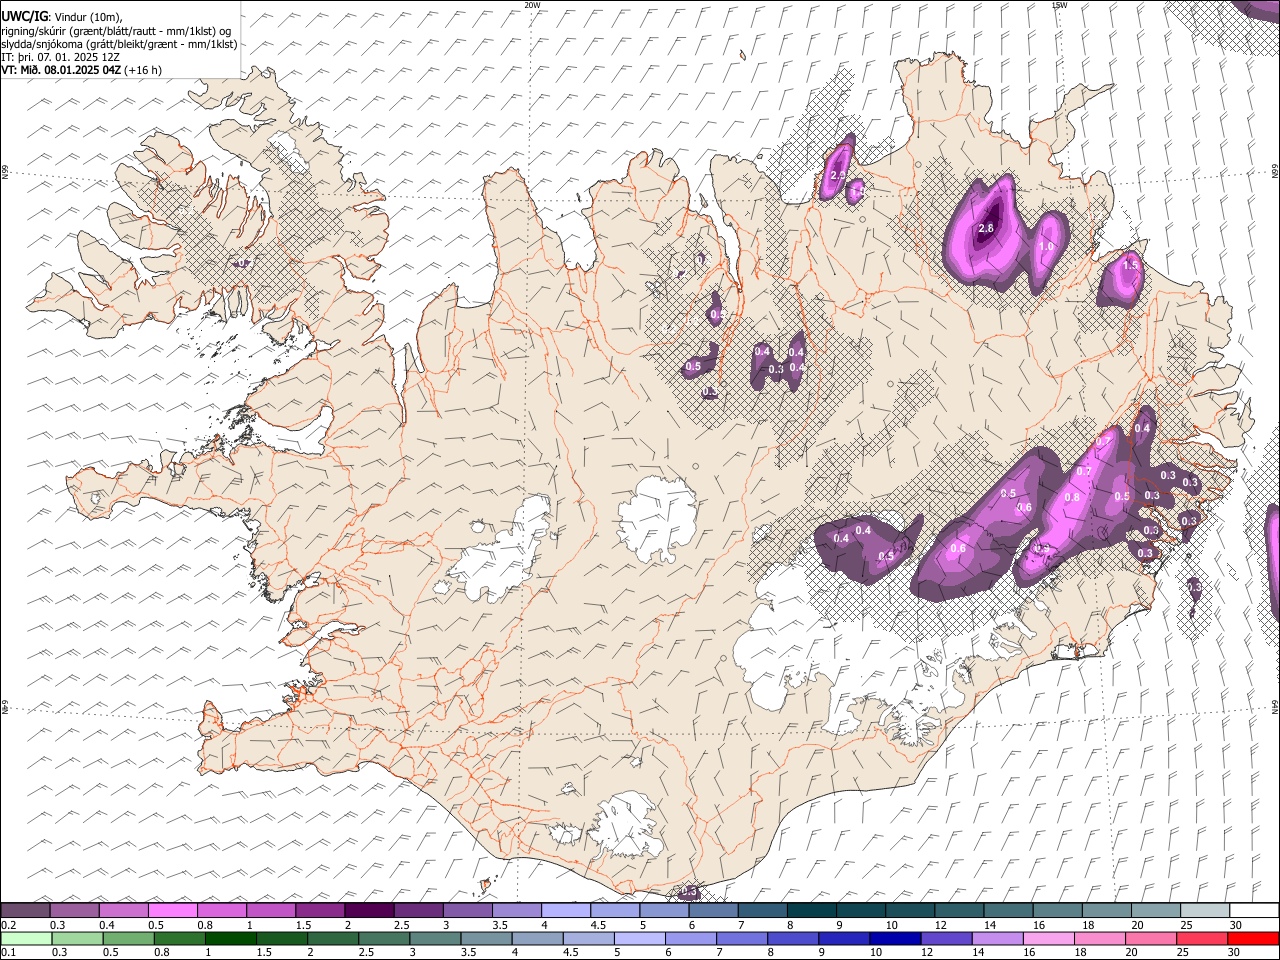This screenshot has height=960, width=1280.
Task: Click the '1.5' snowfall label near east coast
Action: (1131, 265)
